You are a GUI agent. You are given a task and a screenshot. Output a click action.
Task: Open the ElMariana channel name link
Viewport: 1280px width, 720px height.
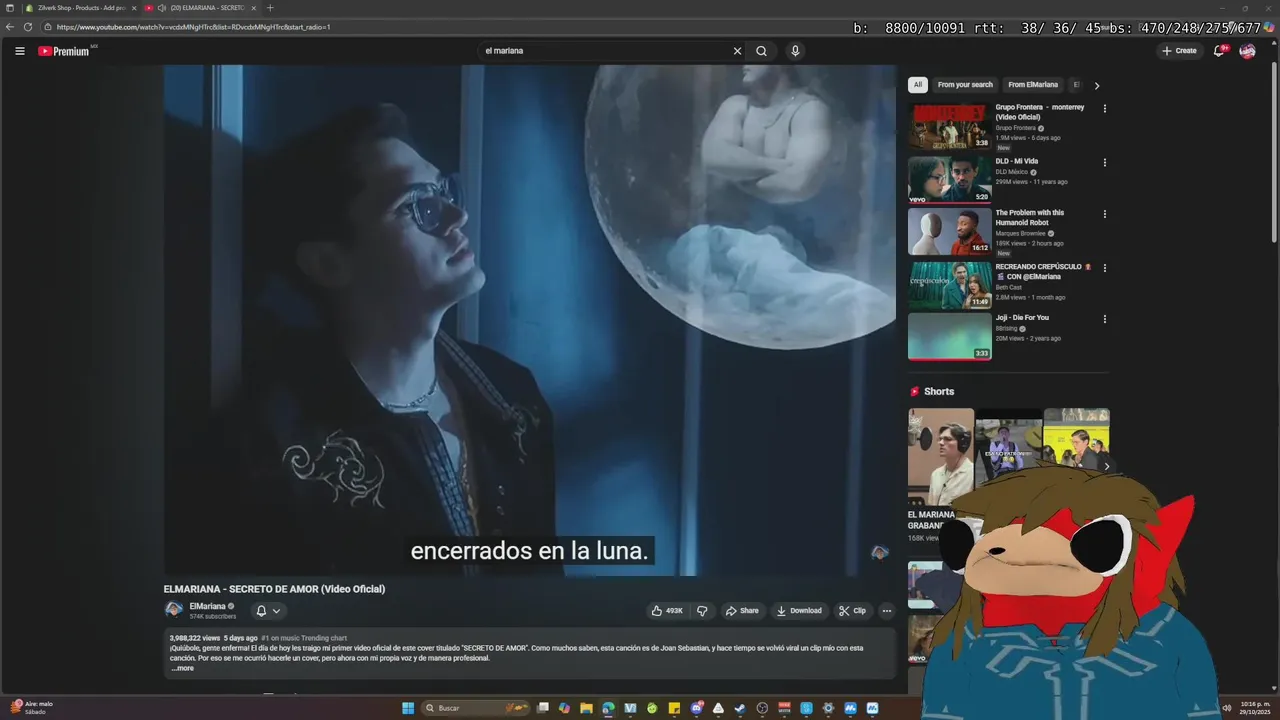(x=207, y=606)
